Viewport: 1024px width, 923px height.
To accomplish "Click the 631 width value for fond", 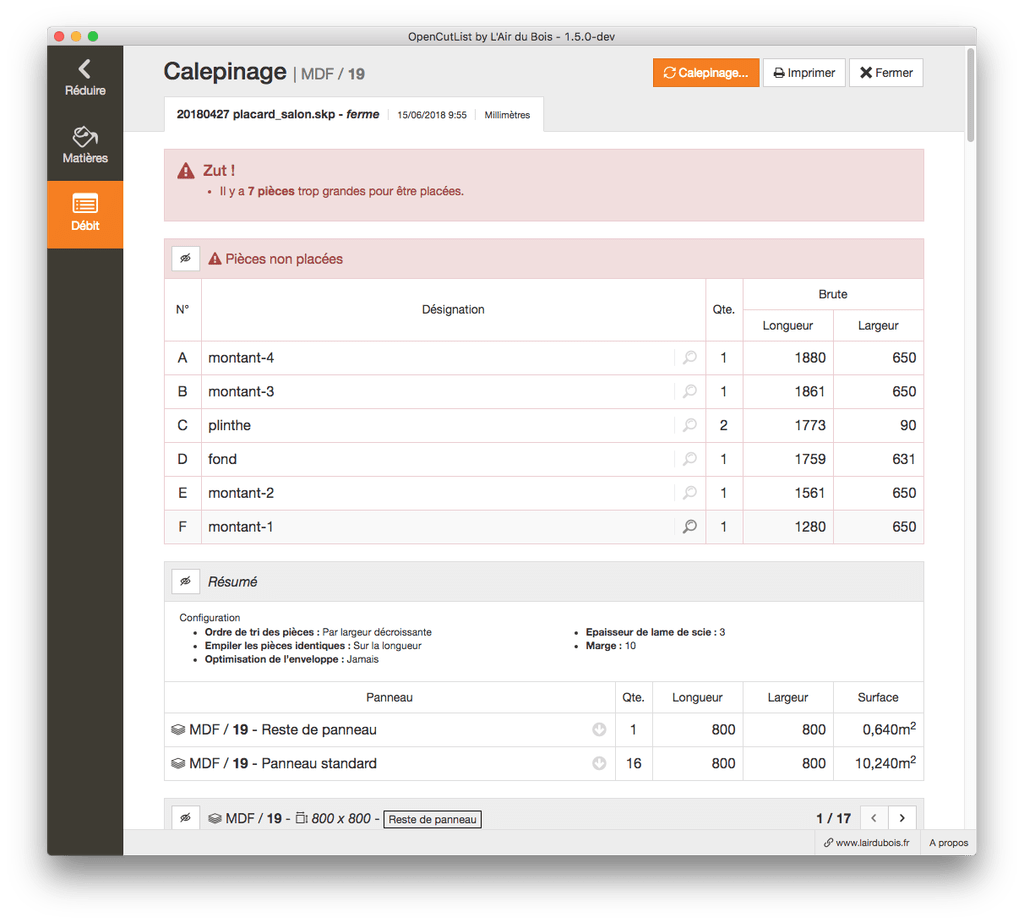I will (x=904, y=459).
